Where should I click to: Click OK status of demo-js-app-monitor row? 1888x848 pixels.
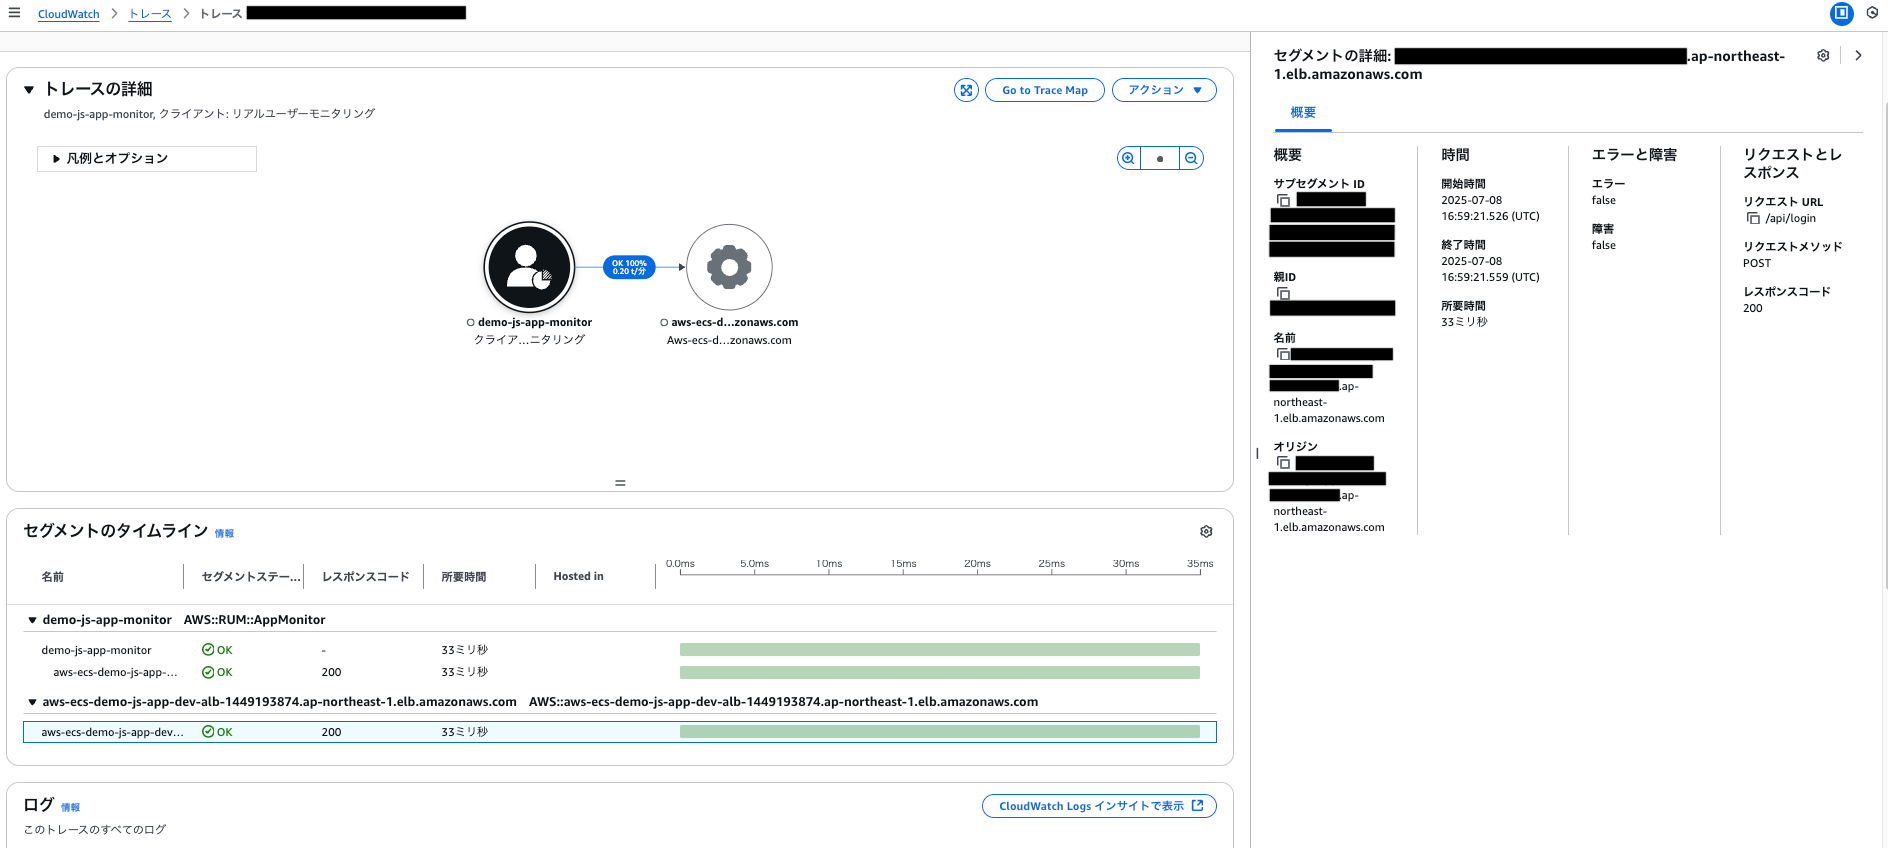[x=217, y=650]
